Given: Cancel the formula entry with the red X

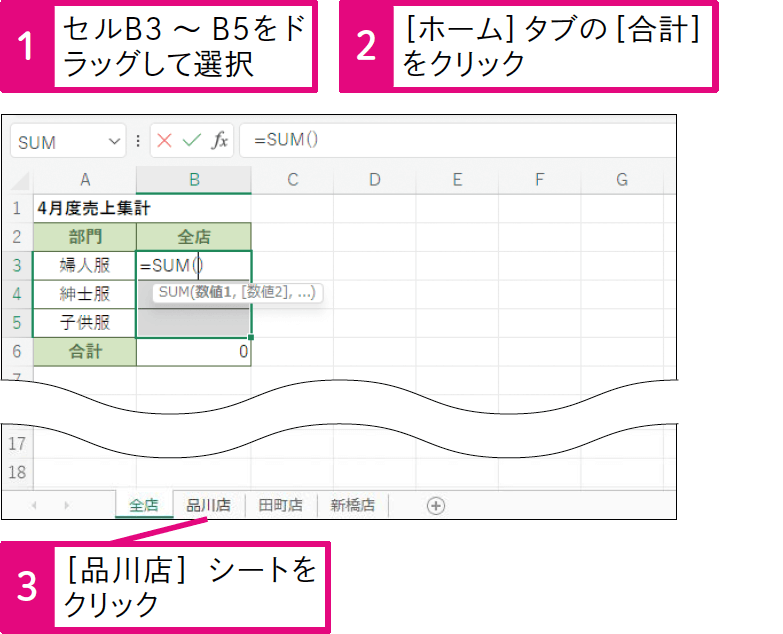Looking at the screenshot, I should pos(164,141).
